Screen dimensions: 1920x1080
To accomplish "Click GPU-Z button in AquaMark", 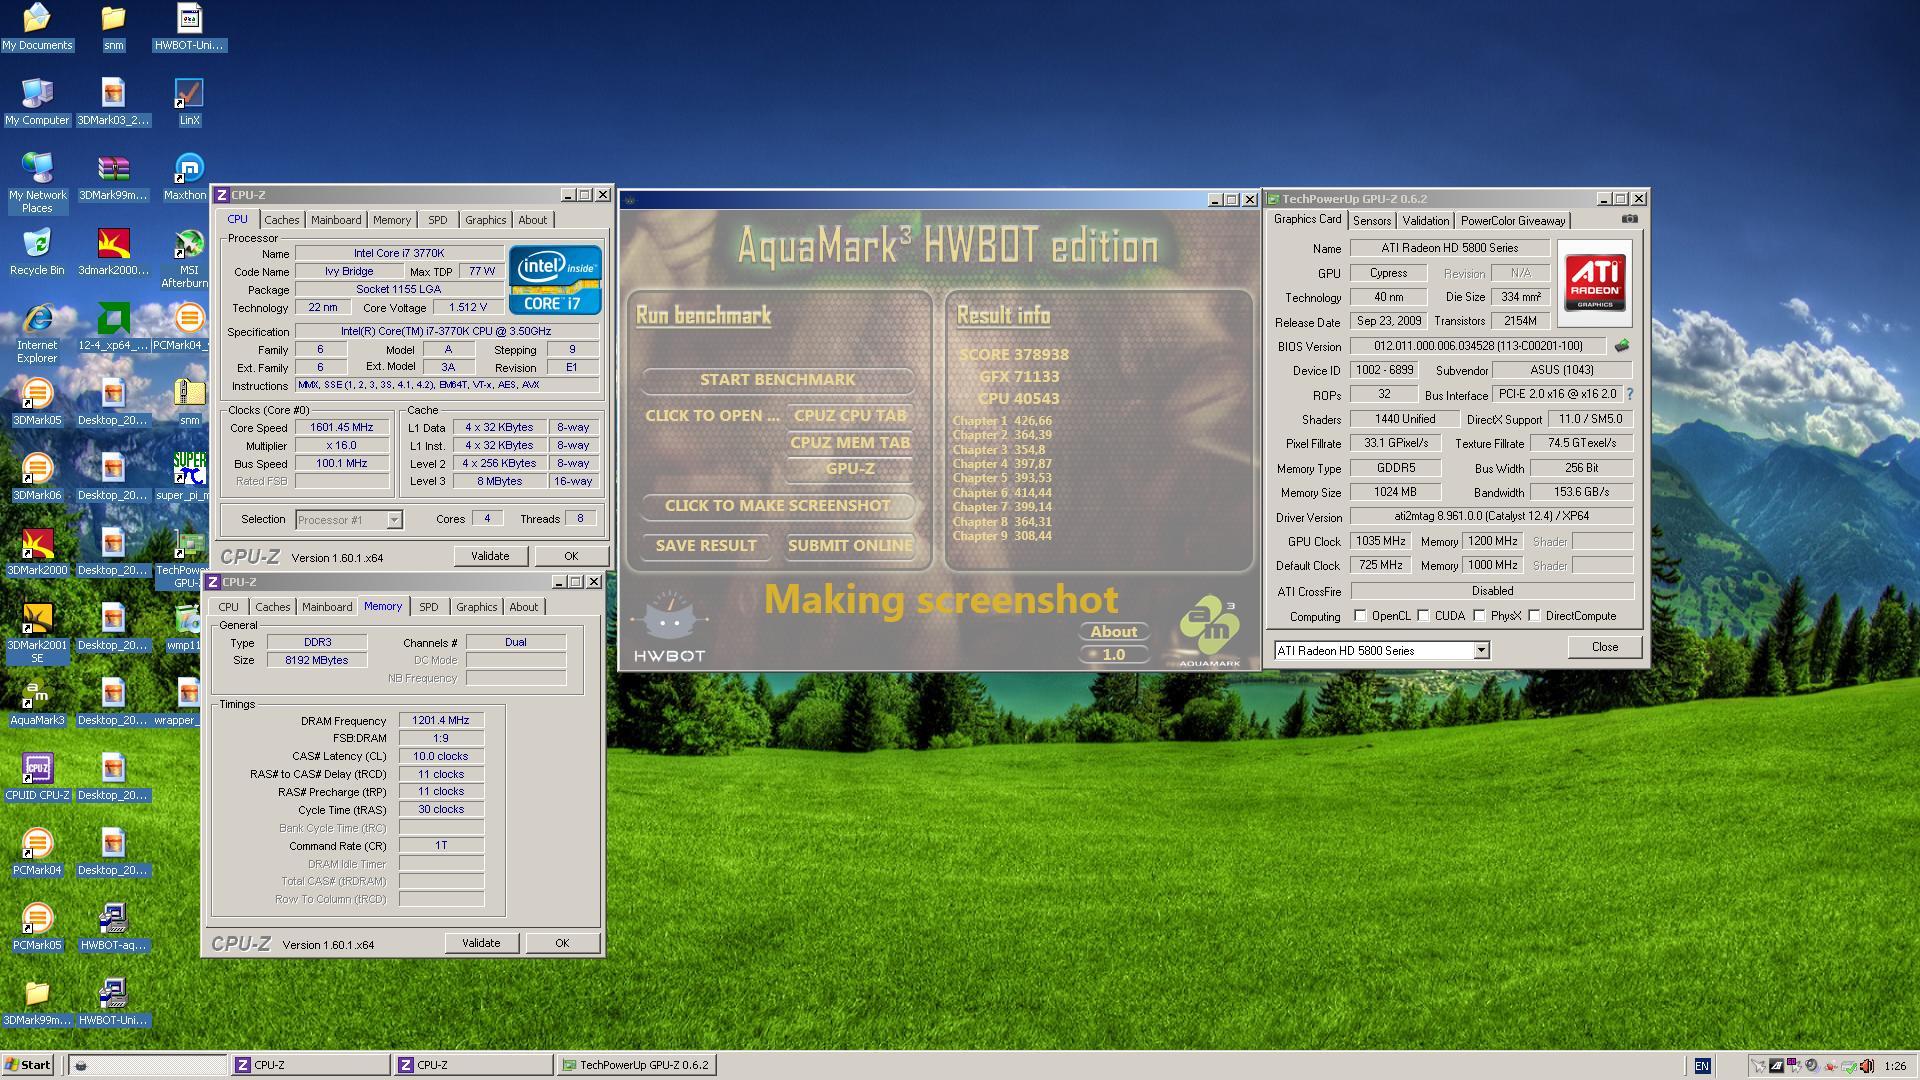I will pyautogui.click(x=850, y=468).
